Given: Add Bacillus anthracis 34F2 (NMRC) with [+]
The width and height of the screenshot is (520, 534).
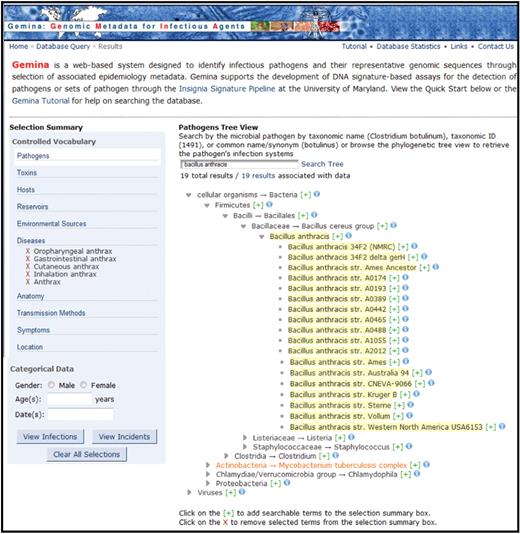Looking at the screenshot, I should (x=403, y=247).
